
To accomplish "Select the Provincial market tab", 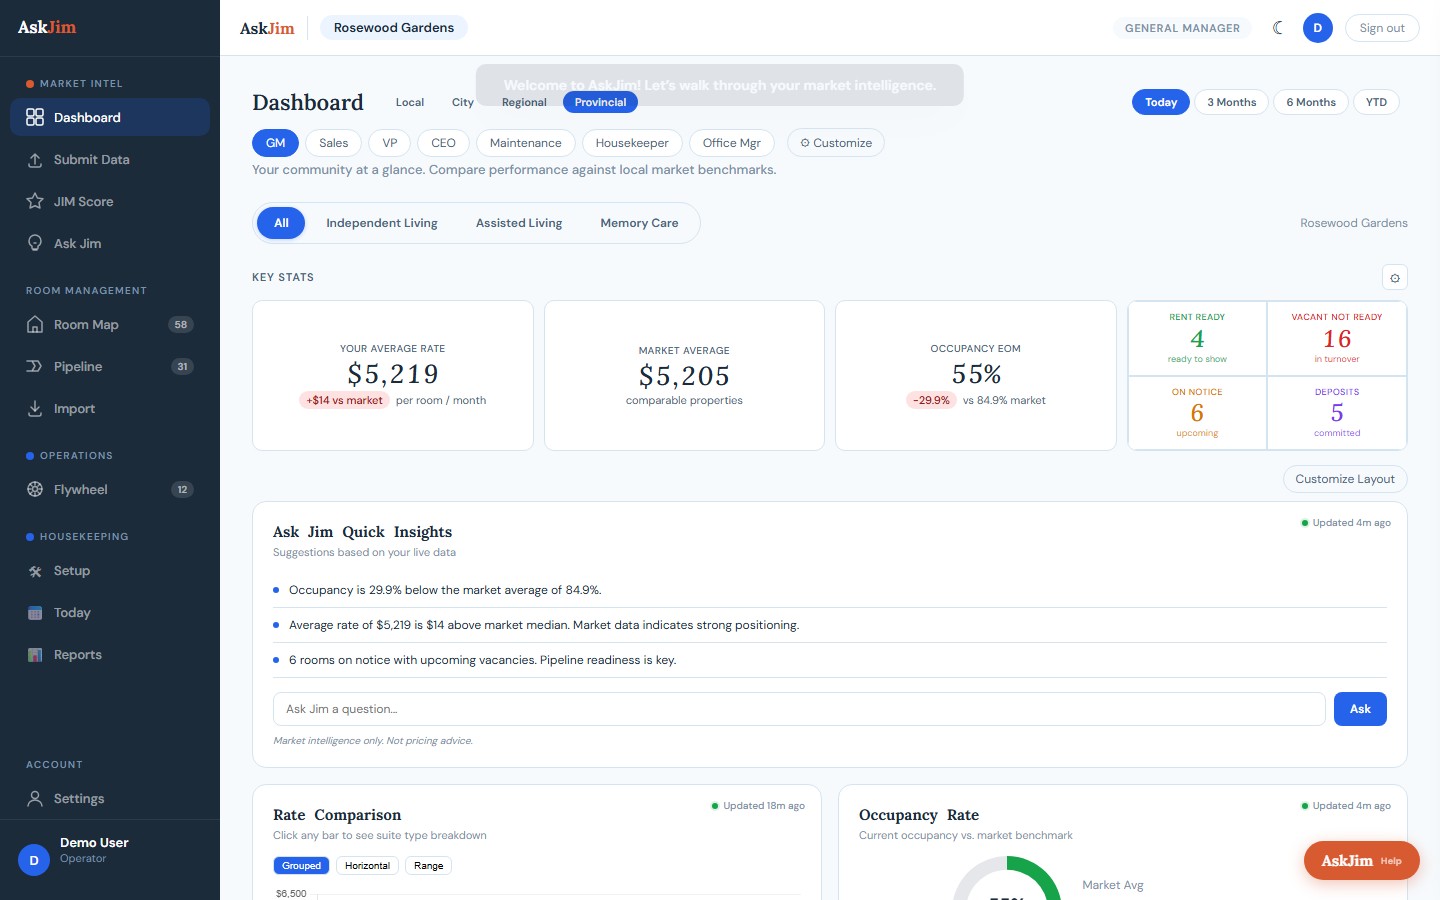I will [600, 102].
